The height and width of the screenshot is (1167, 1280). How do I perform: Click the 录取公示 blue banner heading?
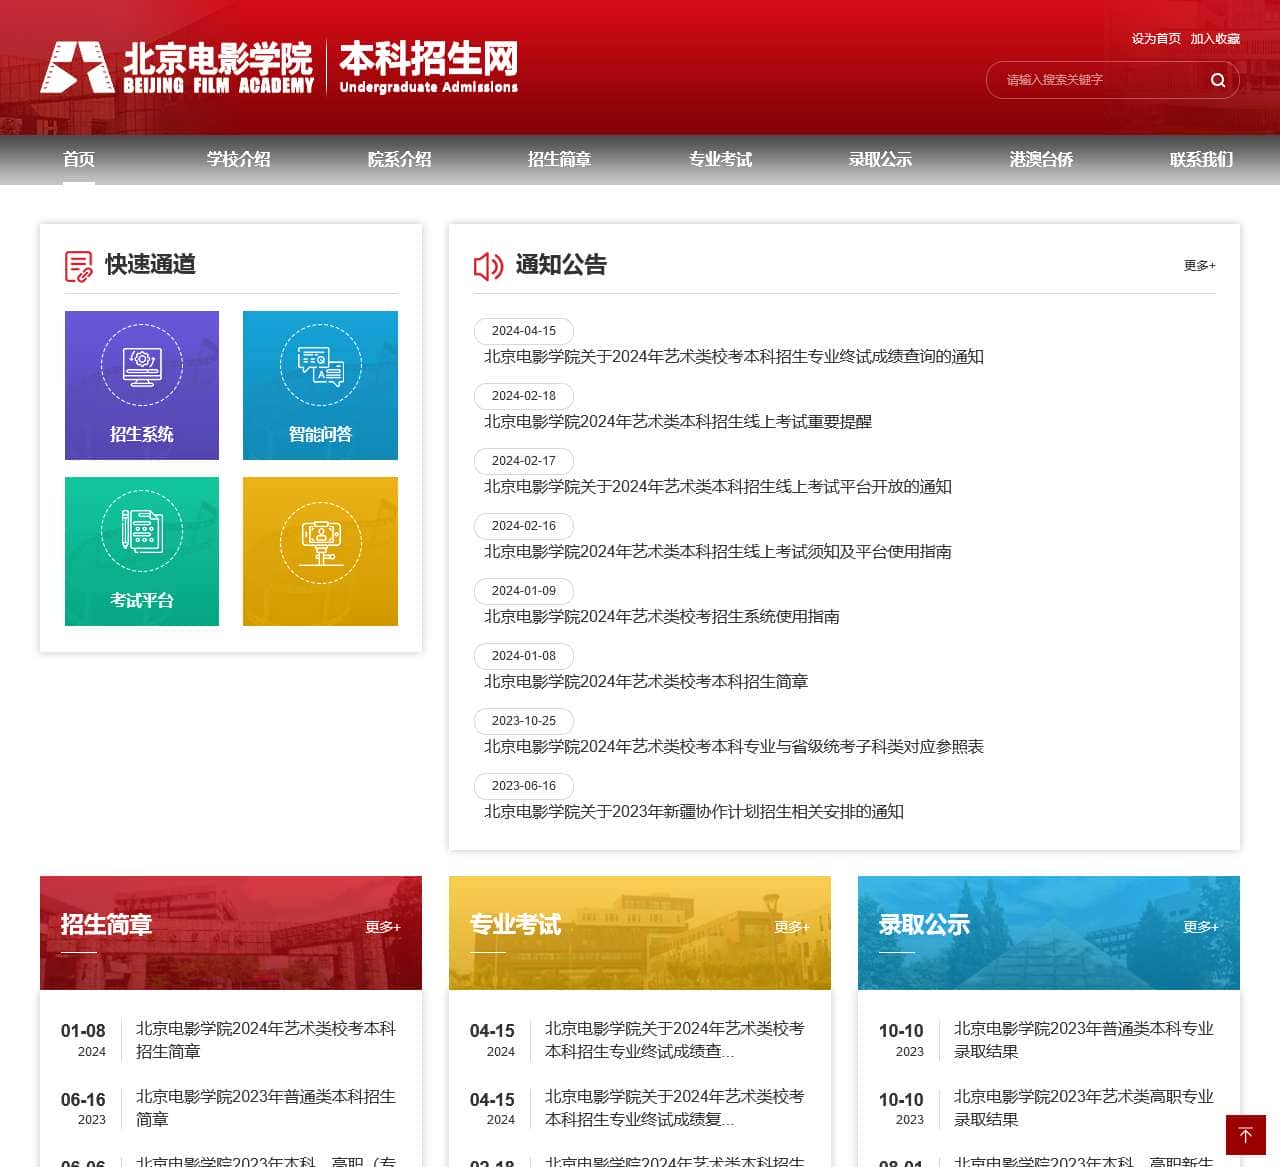pos(924,925)
